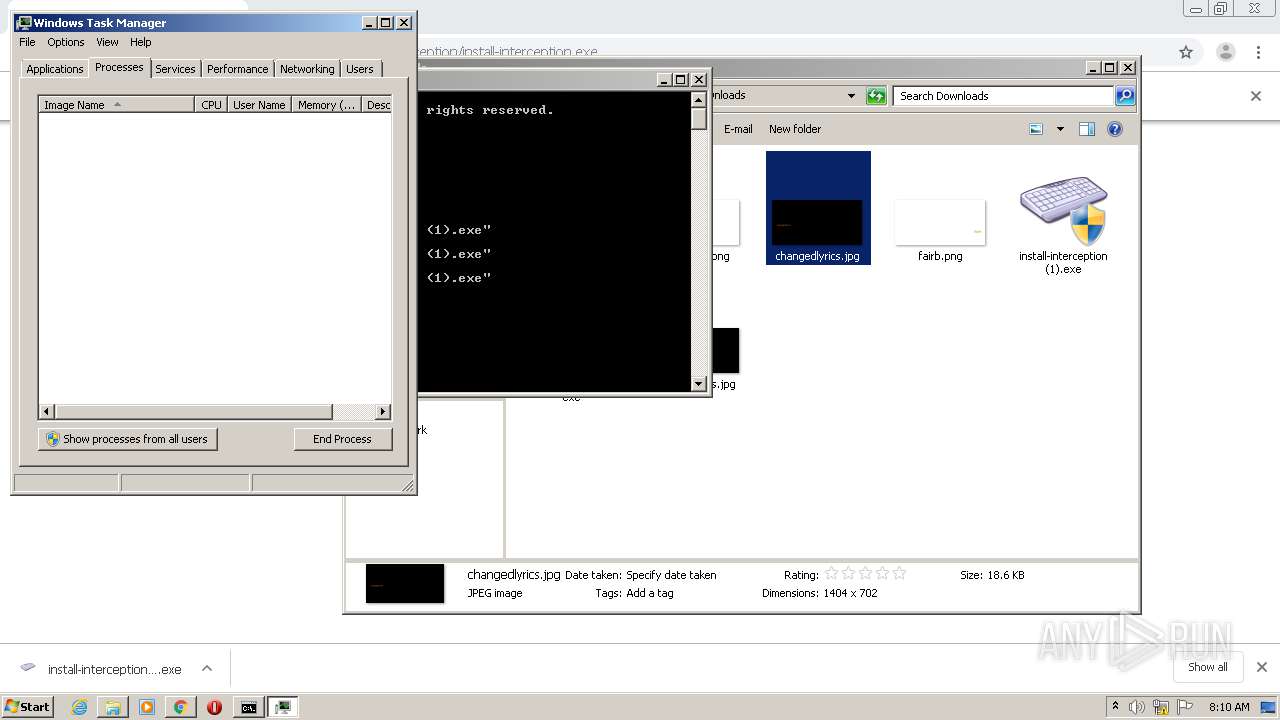Click the network tray icon
Image resolution: width=1280 pixels, height=720 pixels.
[x=1161, y=707]
